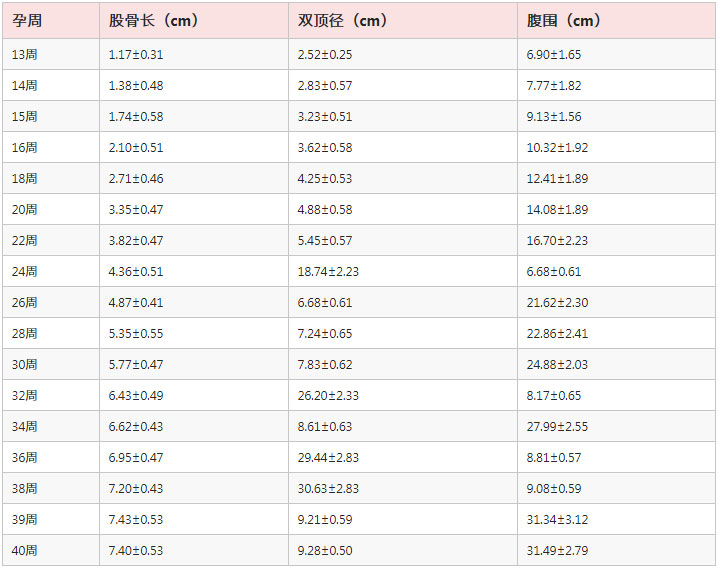Viewport: 718px width, 568px height.
Task: Click the 18周 row label
Action: tap(24, 179)
